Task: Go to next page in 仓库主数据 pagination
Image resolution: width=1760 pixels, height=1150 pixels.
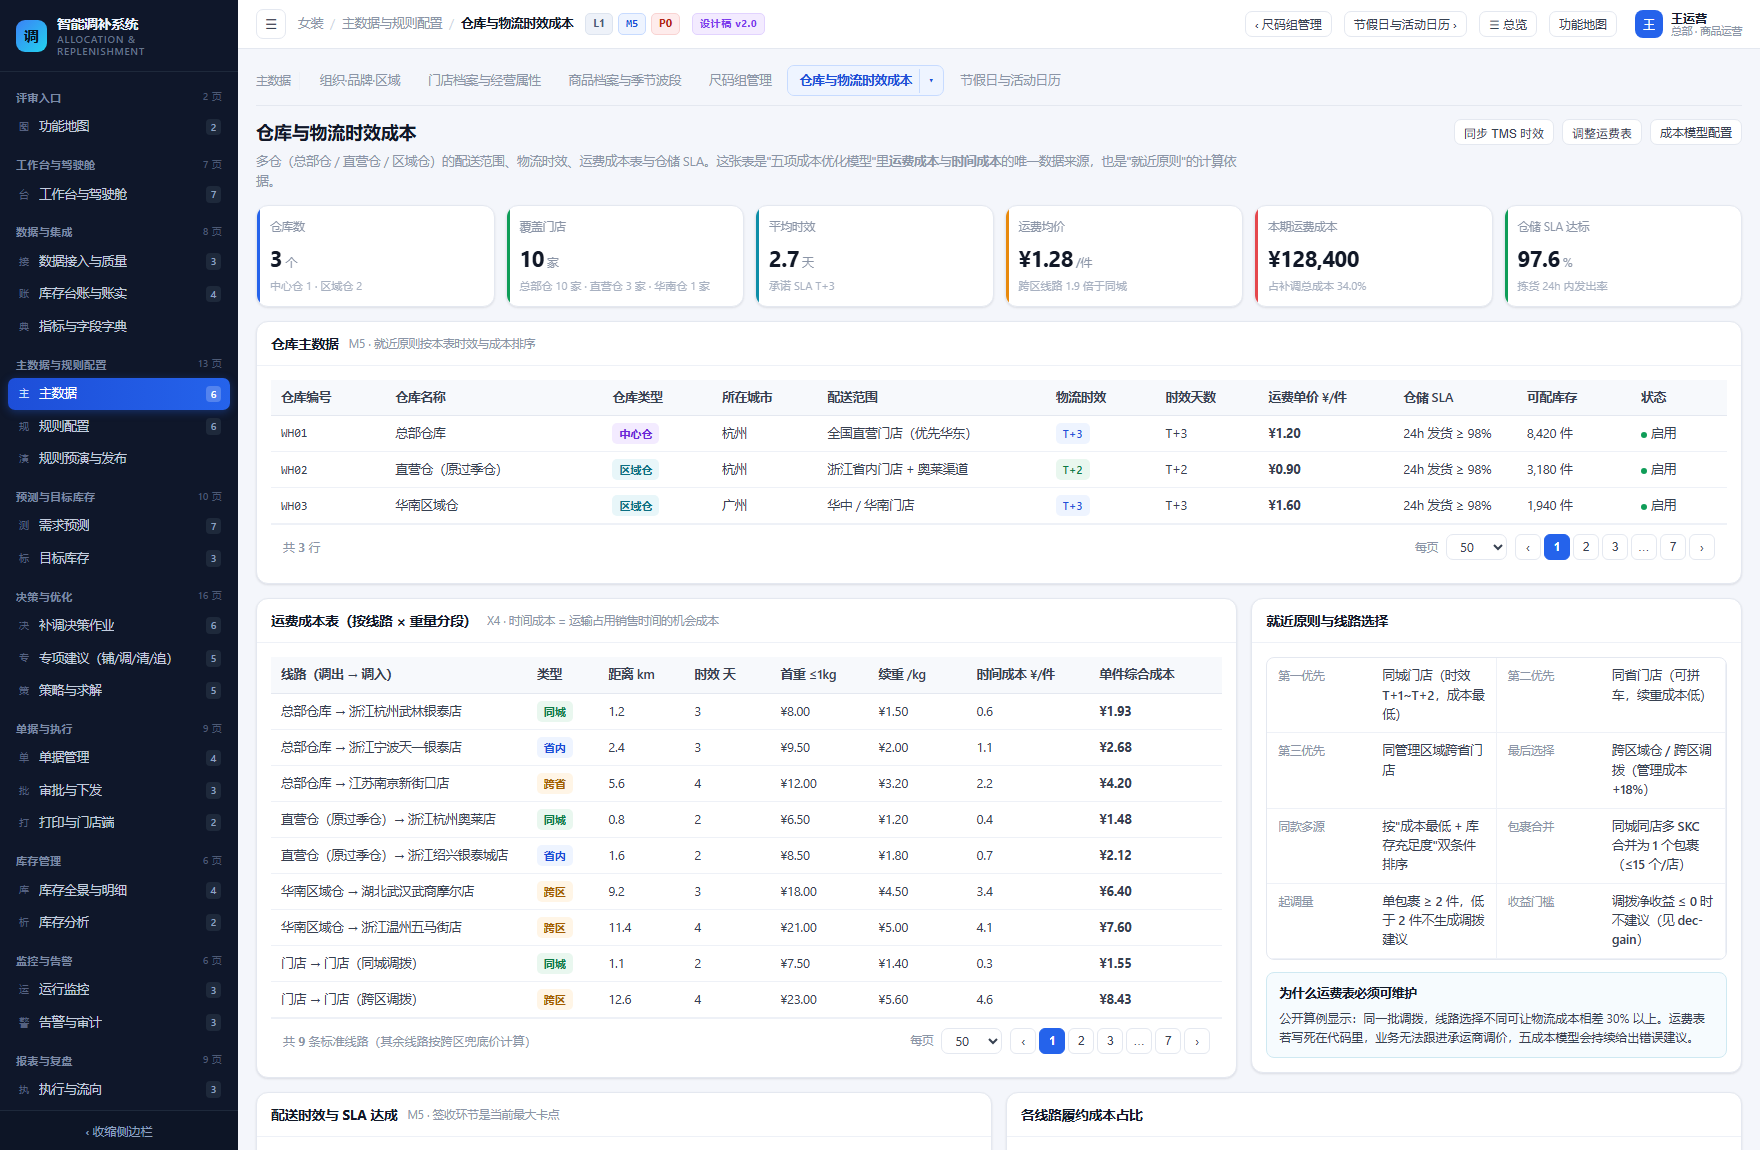Action: [x=1702, y=547]
